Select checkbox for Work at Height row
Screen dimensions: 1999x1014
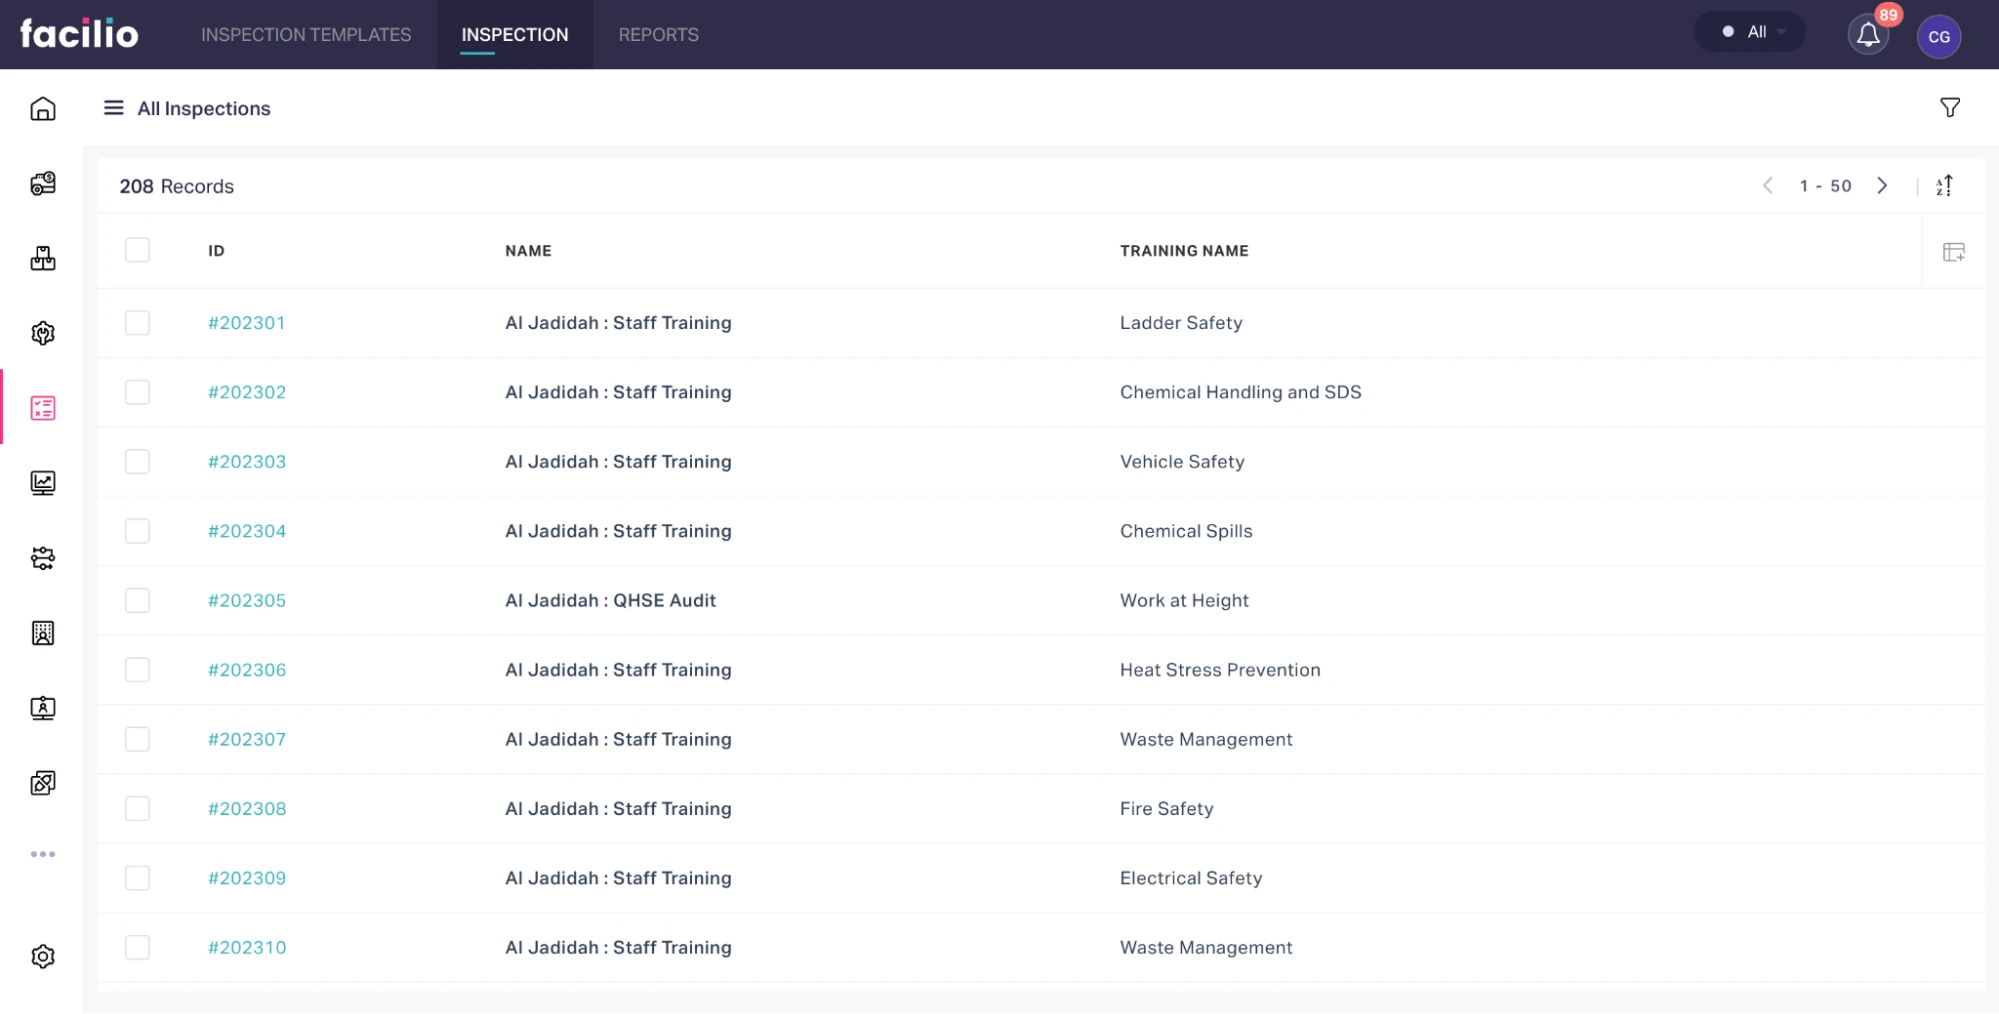click(x=137, y=600)
